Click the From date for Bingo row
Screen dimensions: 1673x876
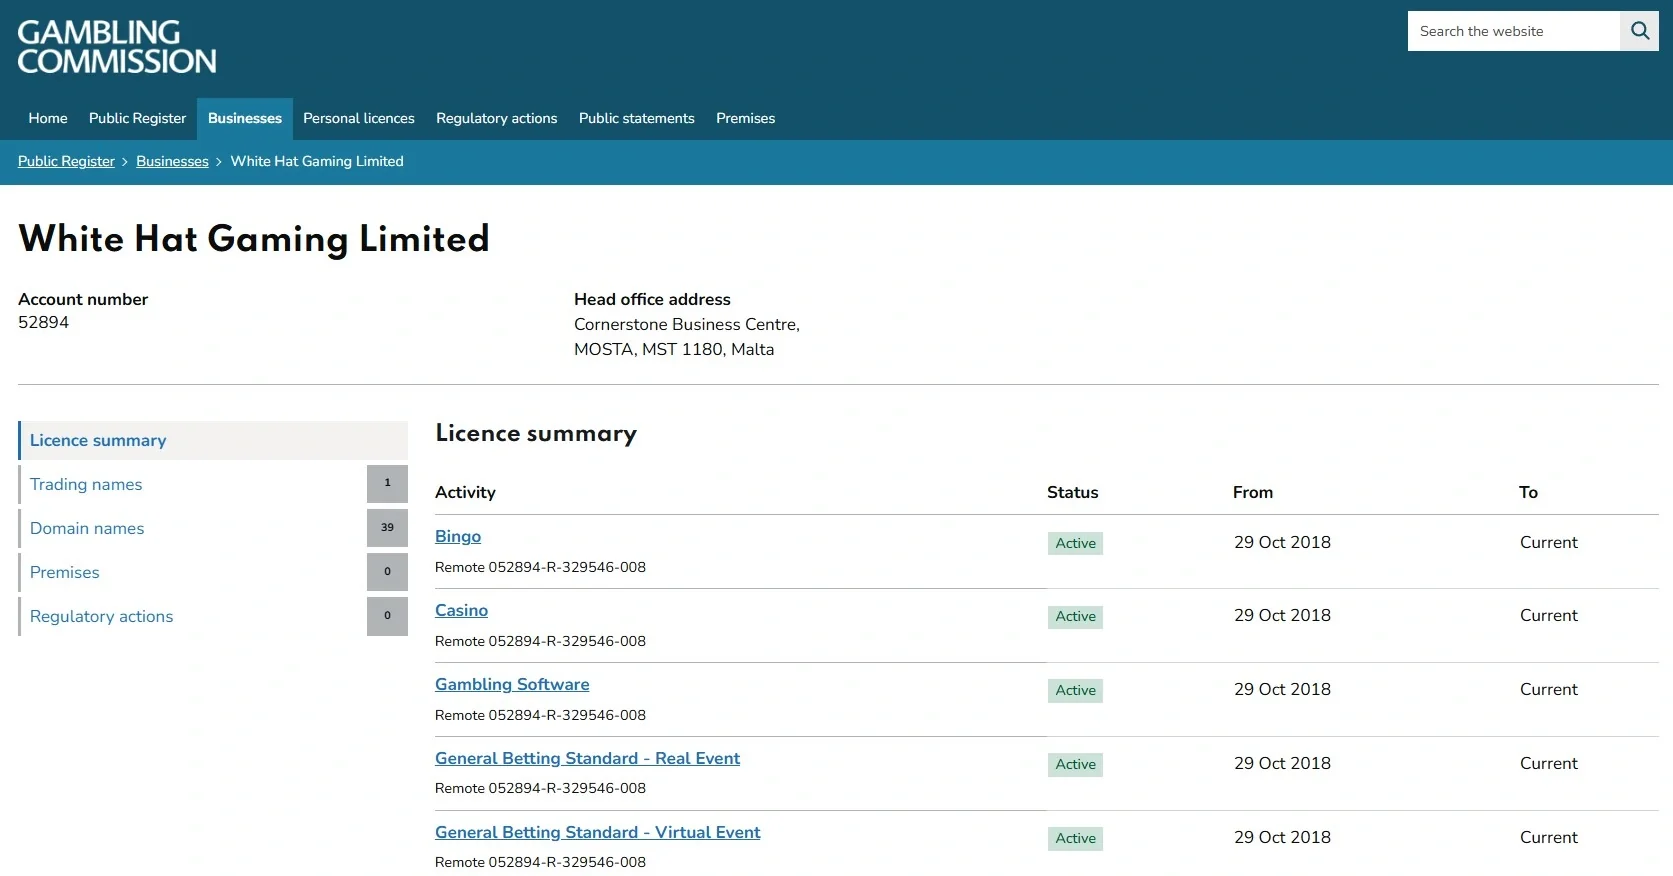point(1282,542)
